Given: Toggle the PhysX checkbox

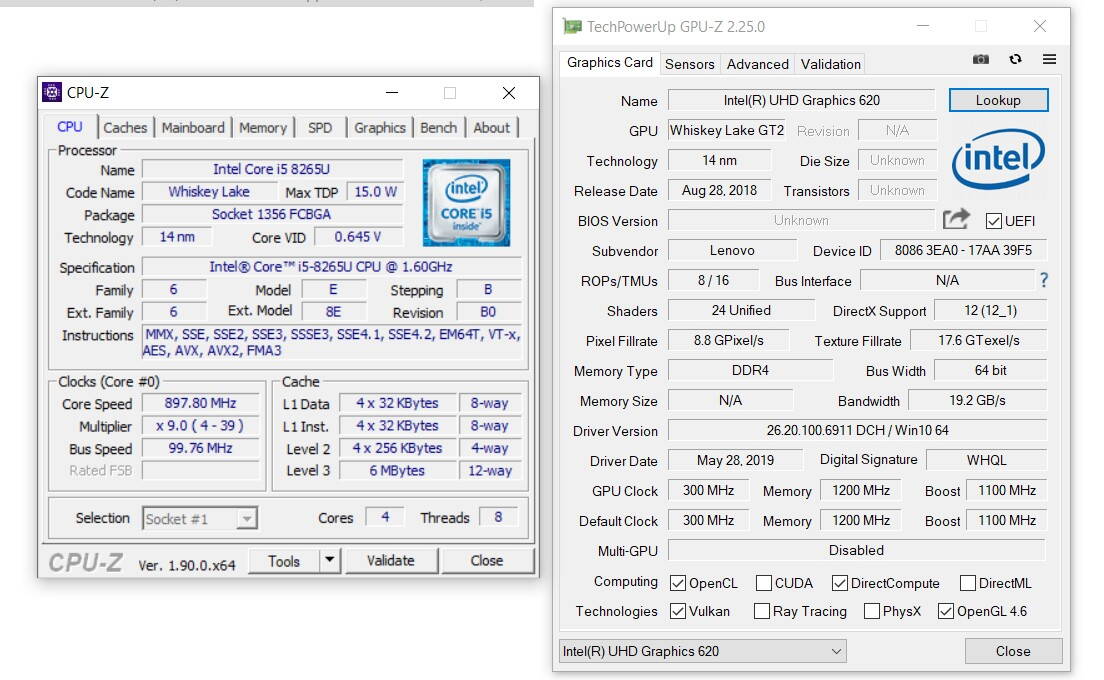Looking at the screenshot, I should pos(872,611).
